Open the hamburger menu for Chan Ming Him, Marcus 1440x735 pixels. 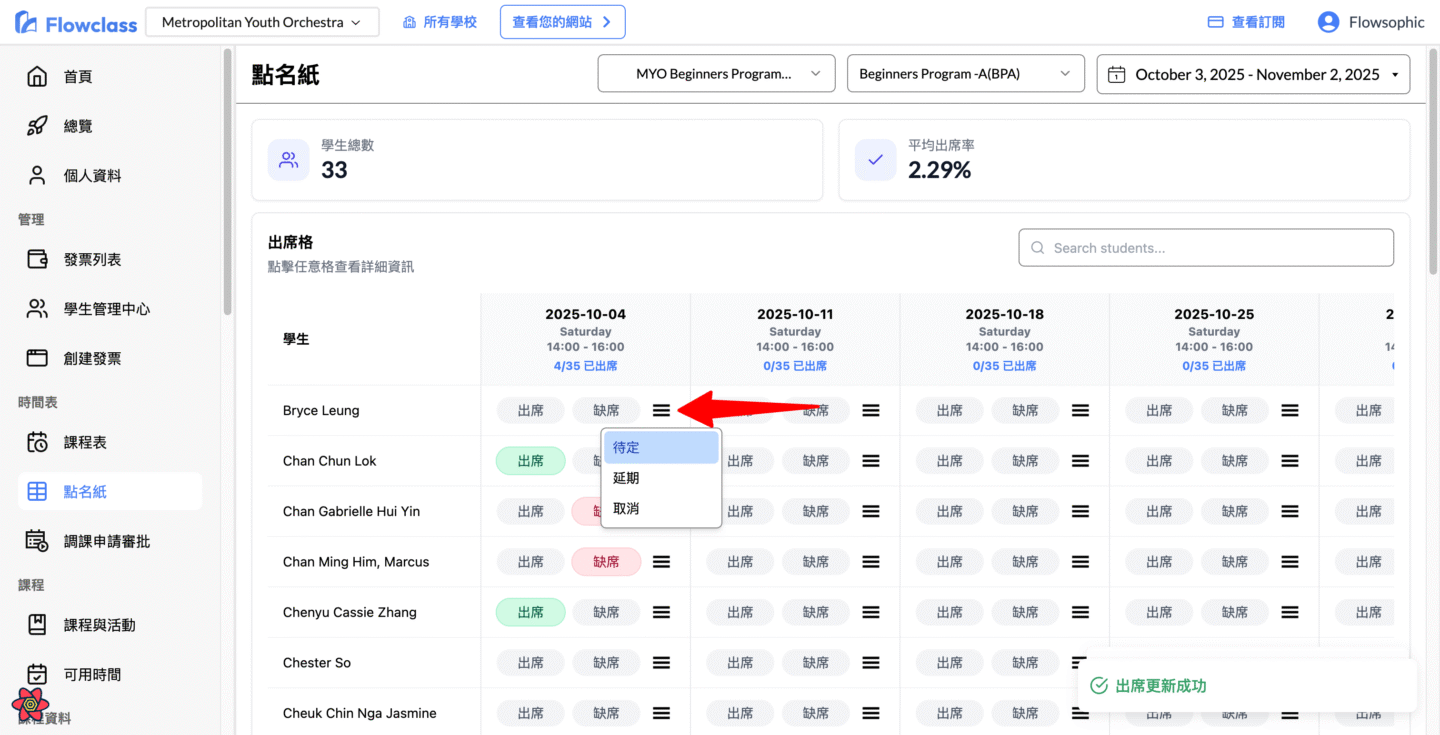(x=661, y=562)
